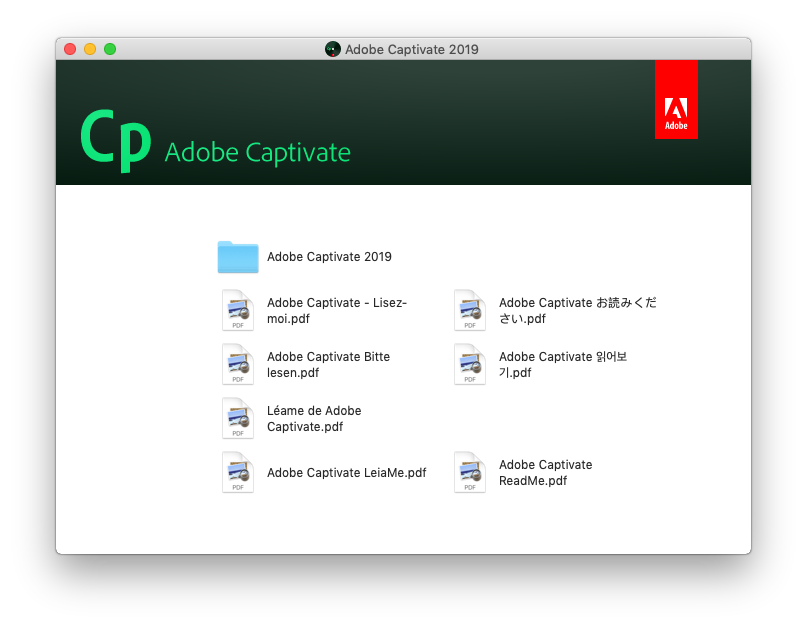Select the LeiaMe PDF file icon
The image size is (807, 628).
(238, 472)
